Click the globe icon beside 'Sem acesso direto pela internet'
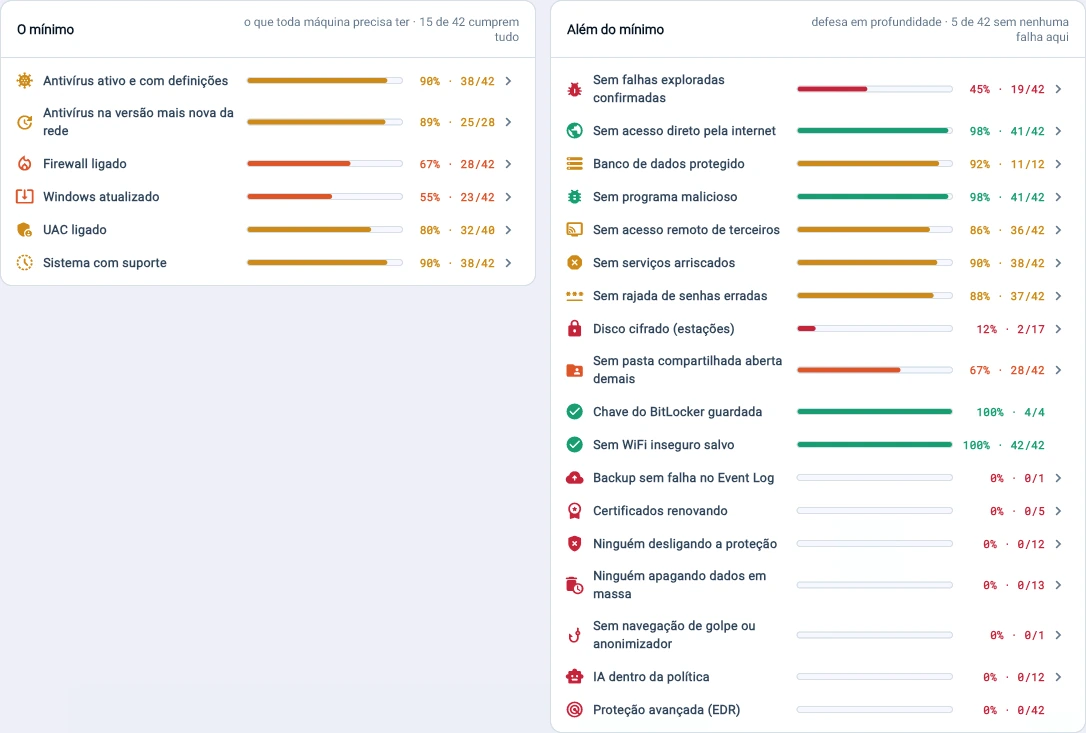 tap(574, 131)
